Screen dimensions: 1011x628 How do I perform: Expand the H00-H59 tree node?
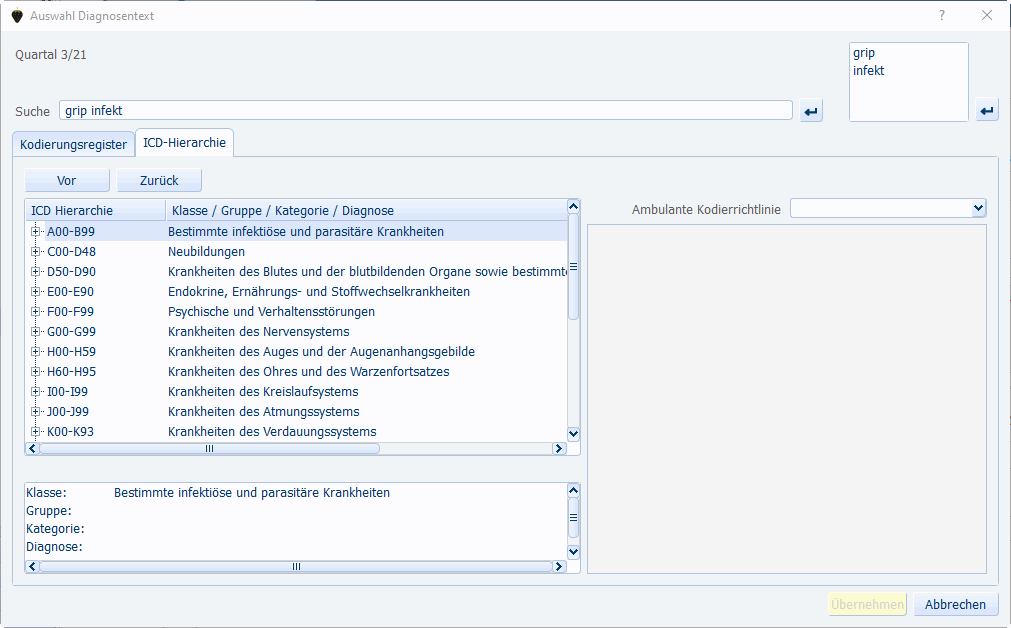(x=35, y=351)
